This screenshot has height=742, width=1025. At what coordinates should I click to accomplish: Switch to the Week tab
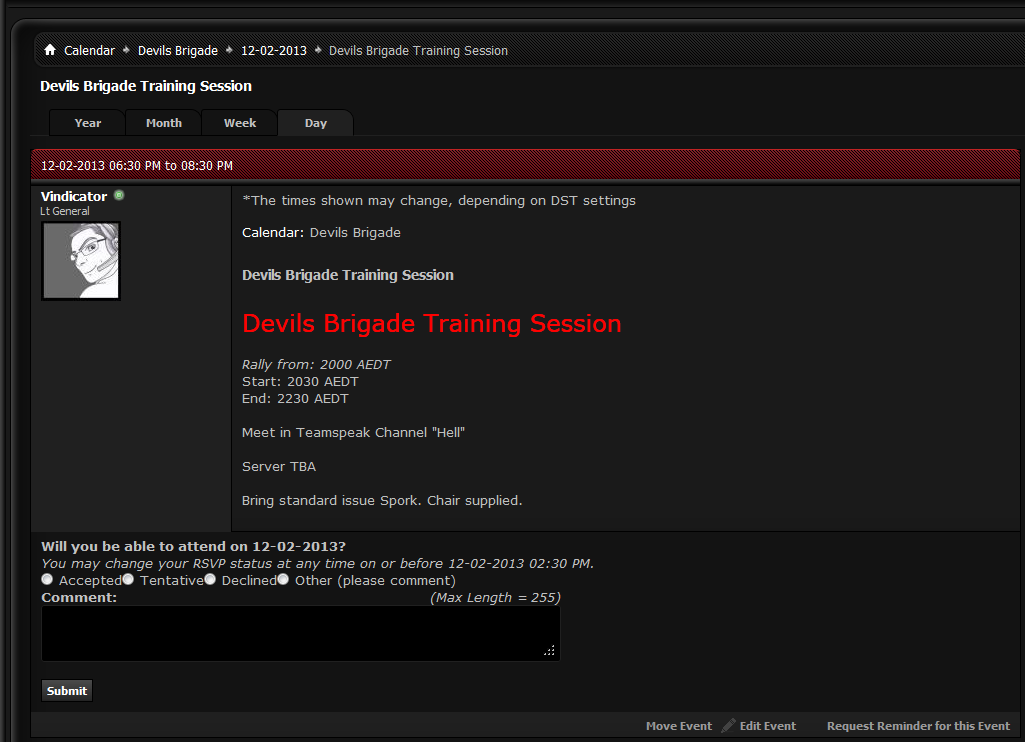[240, 123]
